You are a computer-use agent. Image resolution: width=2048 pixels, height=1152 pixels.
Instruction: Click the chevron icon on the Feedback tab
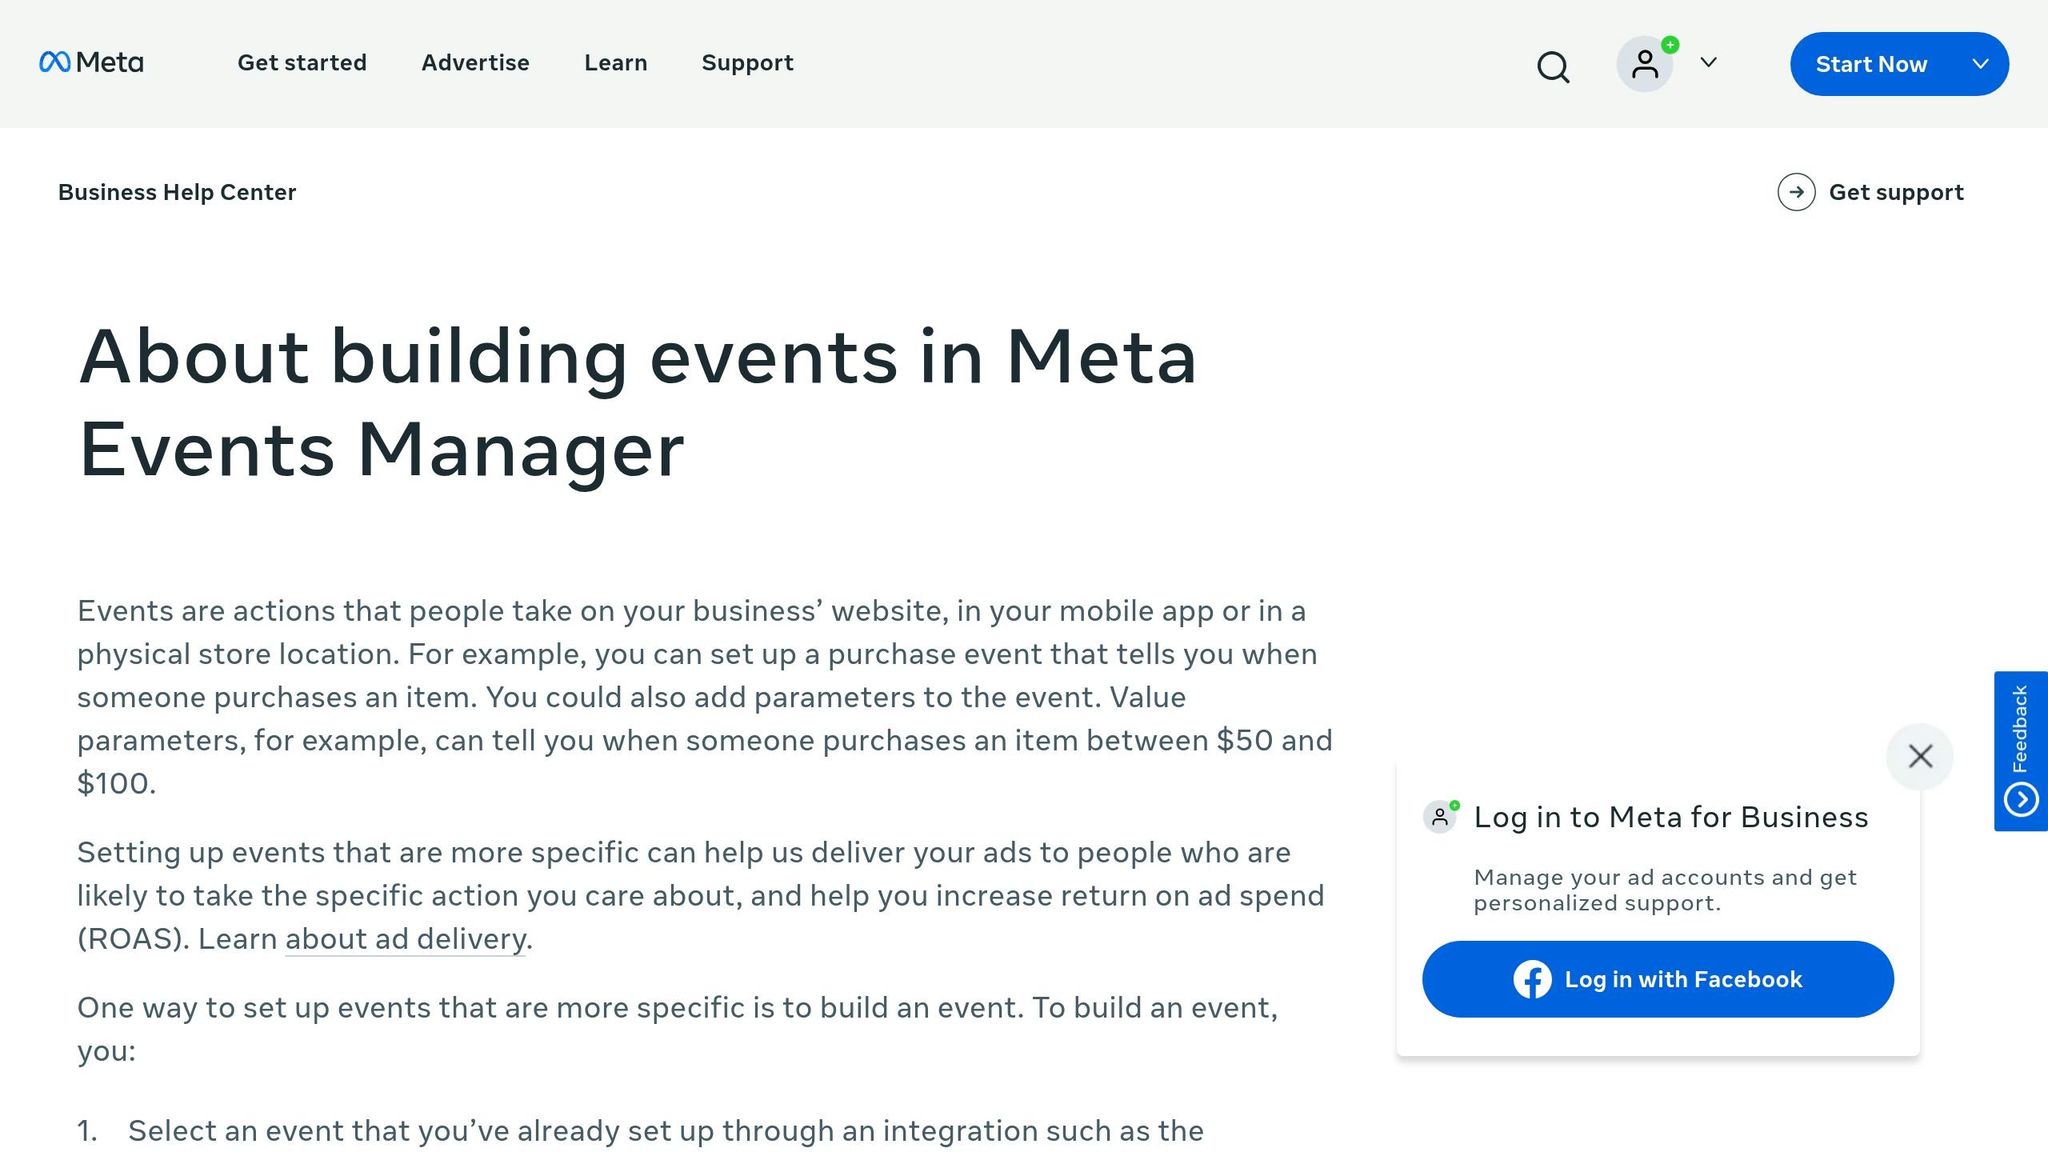(x=2023, y=800)
